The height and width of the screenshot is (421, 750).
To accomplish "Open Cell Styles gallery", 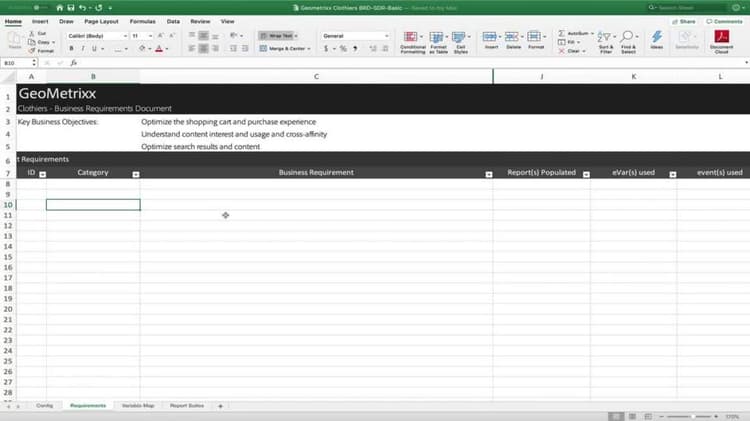I will [461, 42].
